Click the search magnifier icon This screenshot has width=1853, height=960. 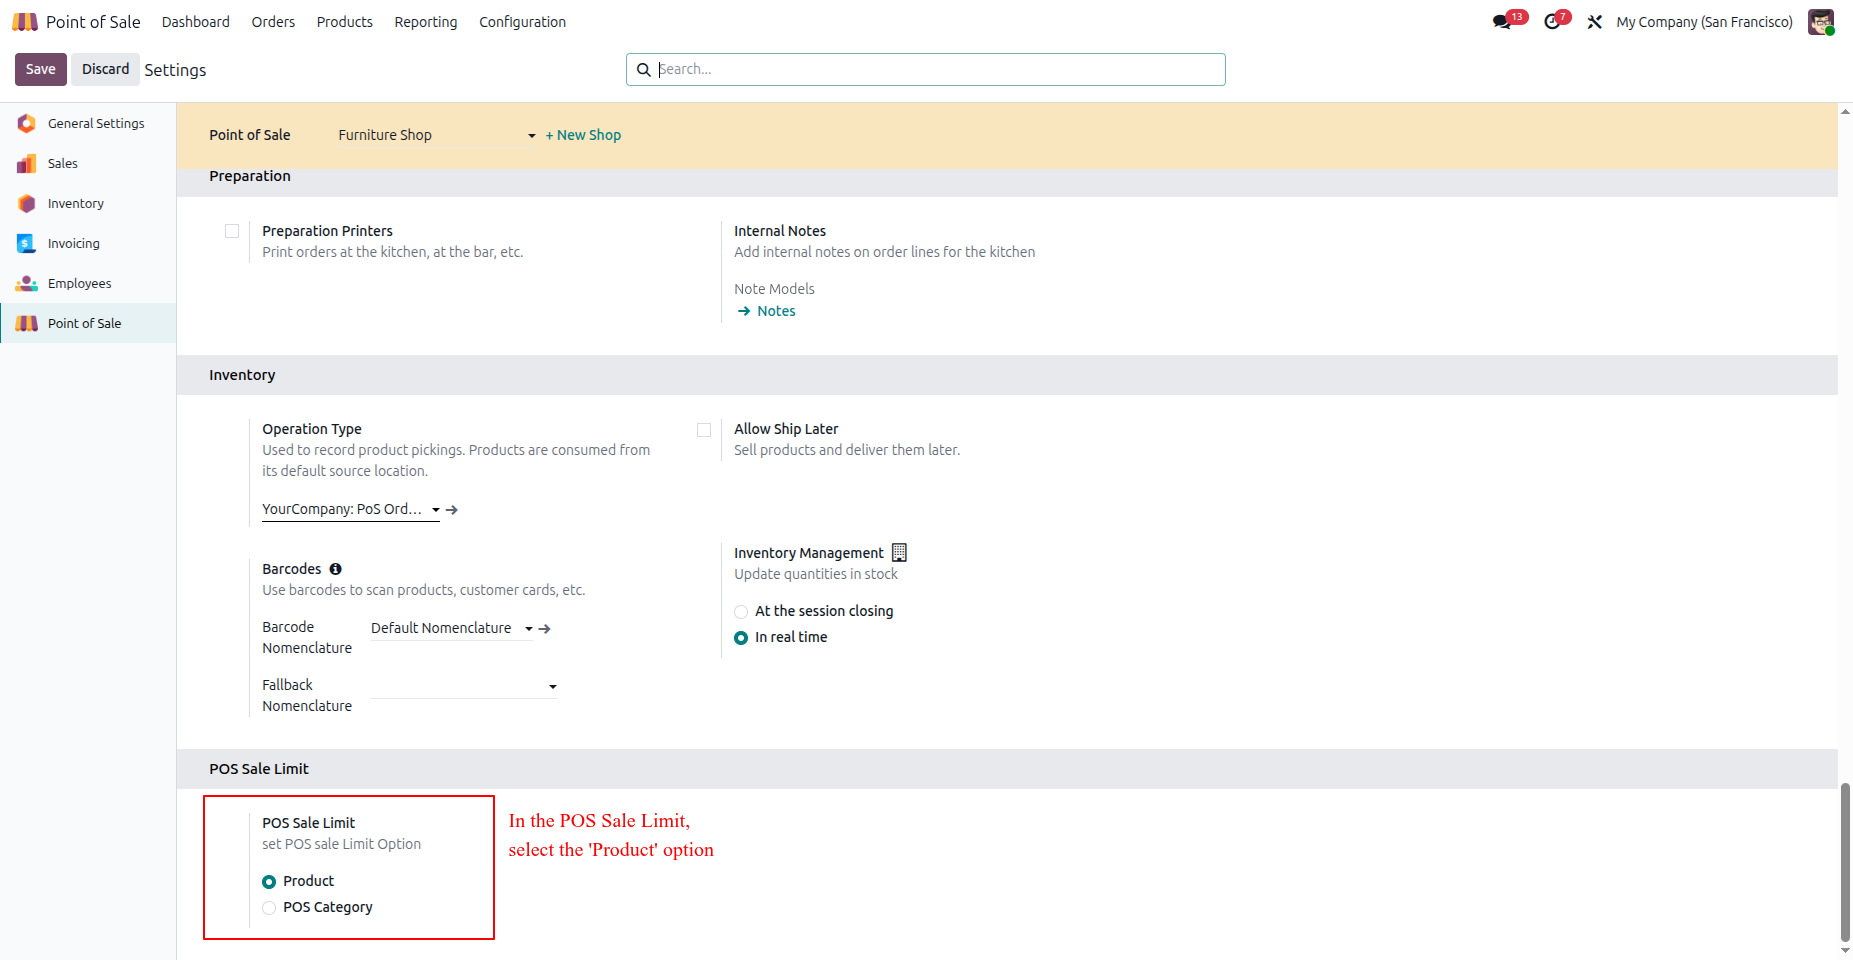point(644,70)
